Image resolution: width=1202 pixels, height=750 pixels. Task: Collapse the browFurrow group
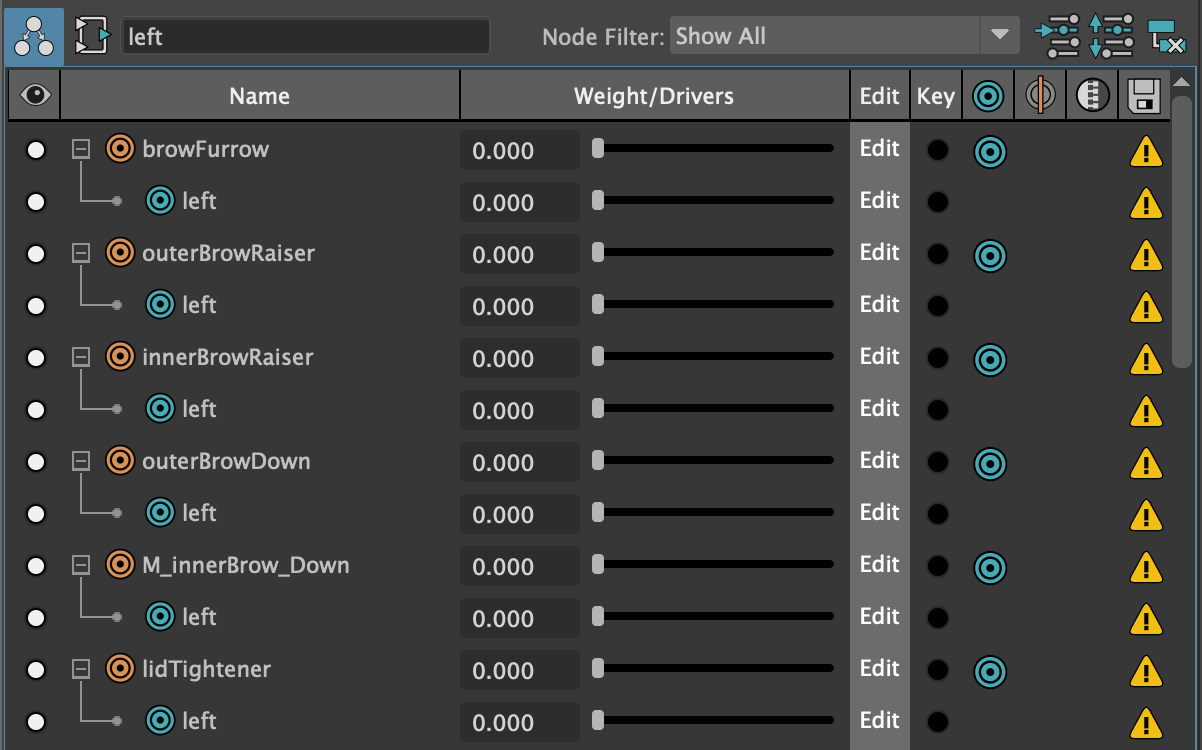81,149
